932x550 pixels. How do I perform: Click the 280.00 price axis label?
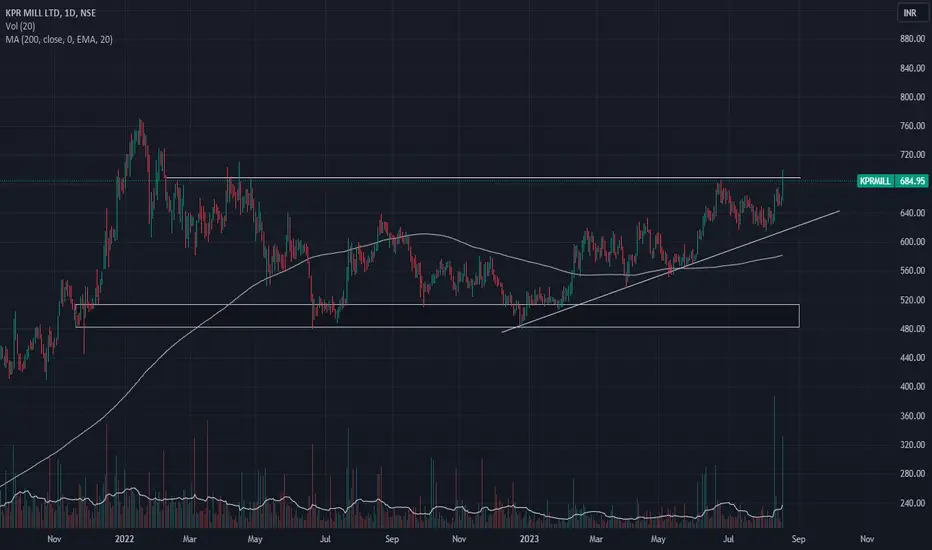click(x=912, y=474)
